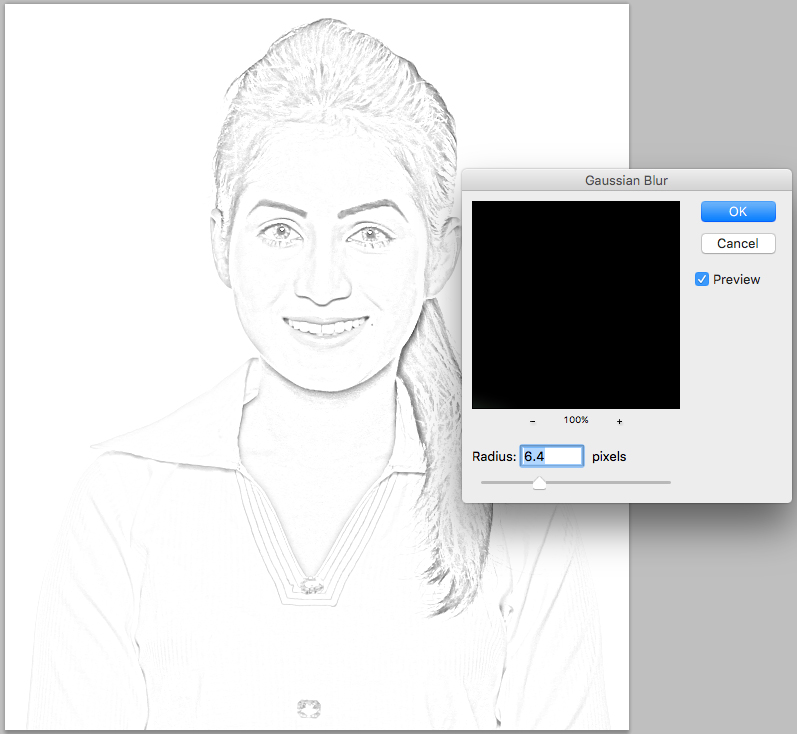Zoom in the blur preview with plus icon
The width and height of the screenshot is (797, 734).
pyautogui.click(x=620, y=421)
